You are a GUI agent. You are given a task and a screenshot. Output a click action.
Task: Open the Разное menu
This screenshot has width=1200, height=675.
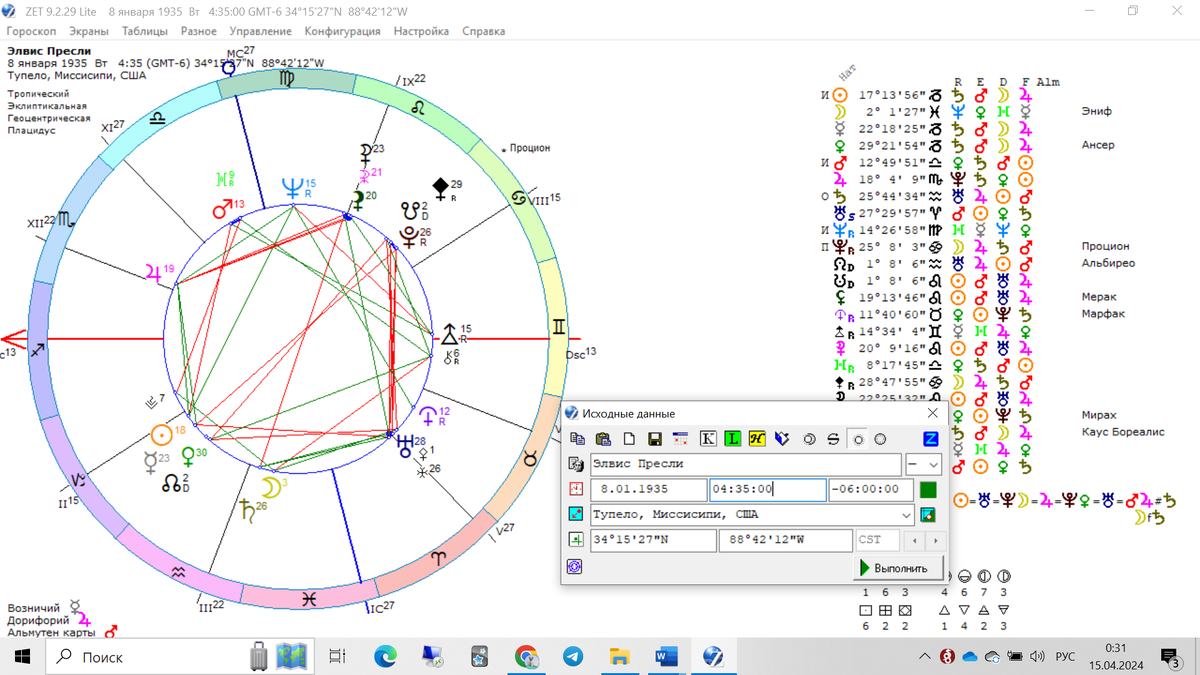pos(199,31)
